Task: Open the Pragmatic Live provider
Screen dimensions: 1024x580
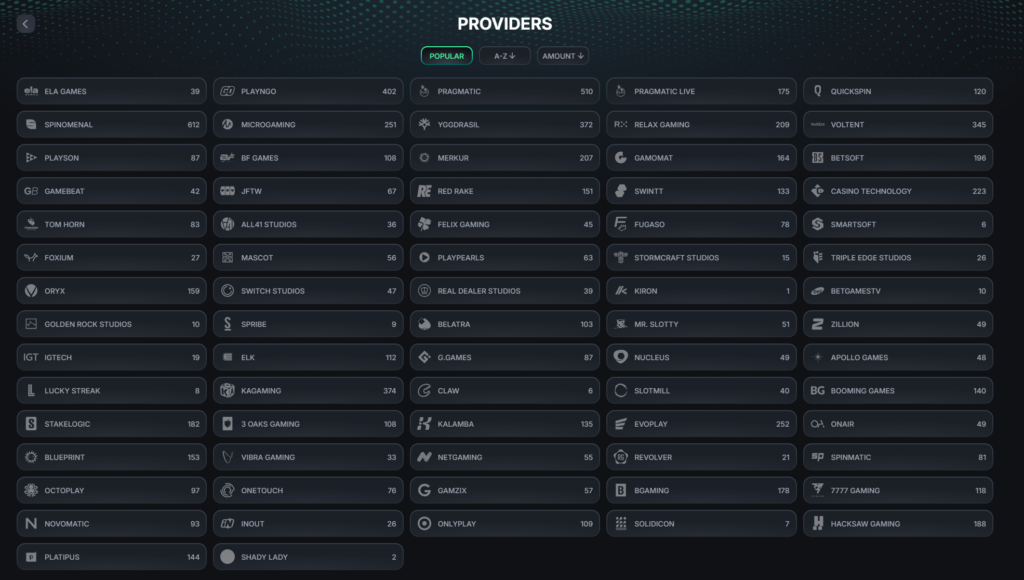Action: pos(701,91)
